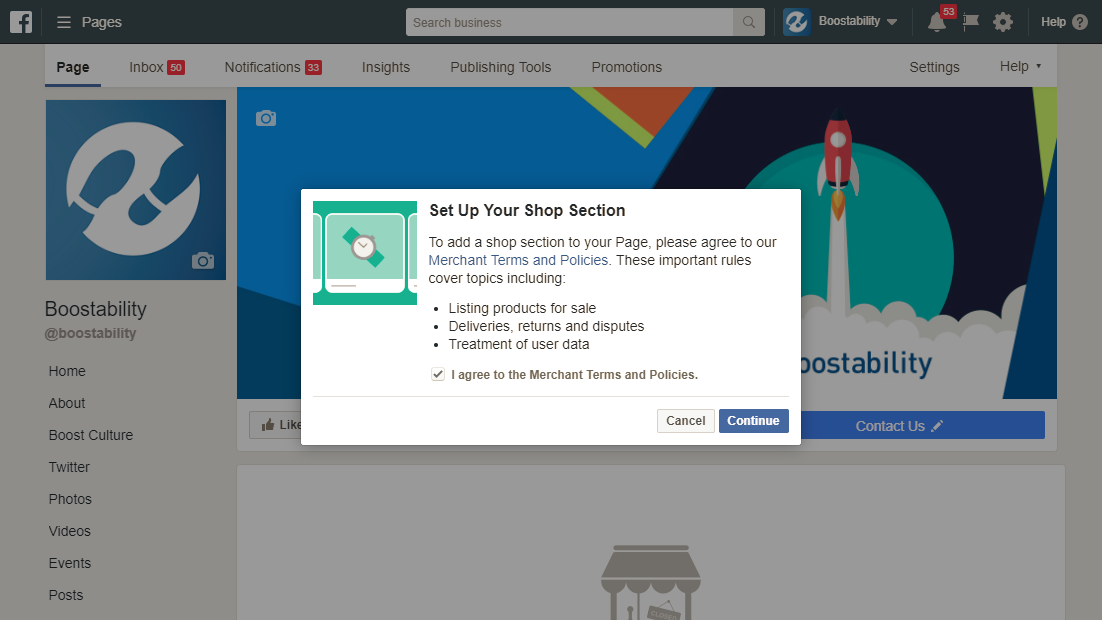
Task: Open the page Settings tab
Action: click(x=934, y=67)
